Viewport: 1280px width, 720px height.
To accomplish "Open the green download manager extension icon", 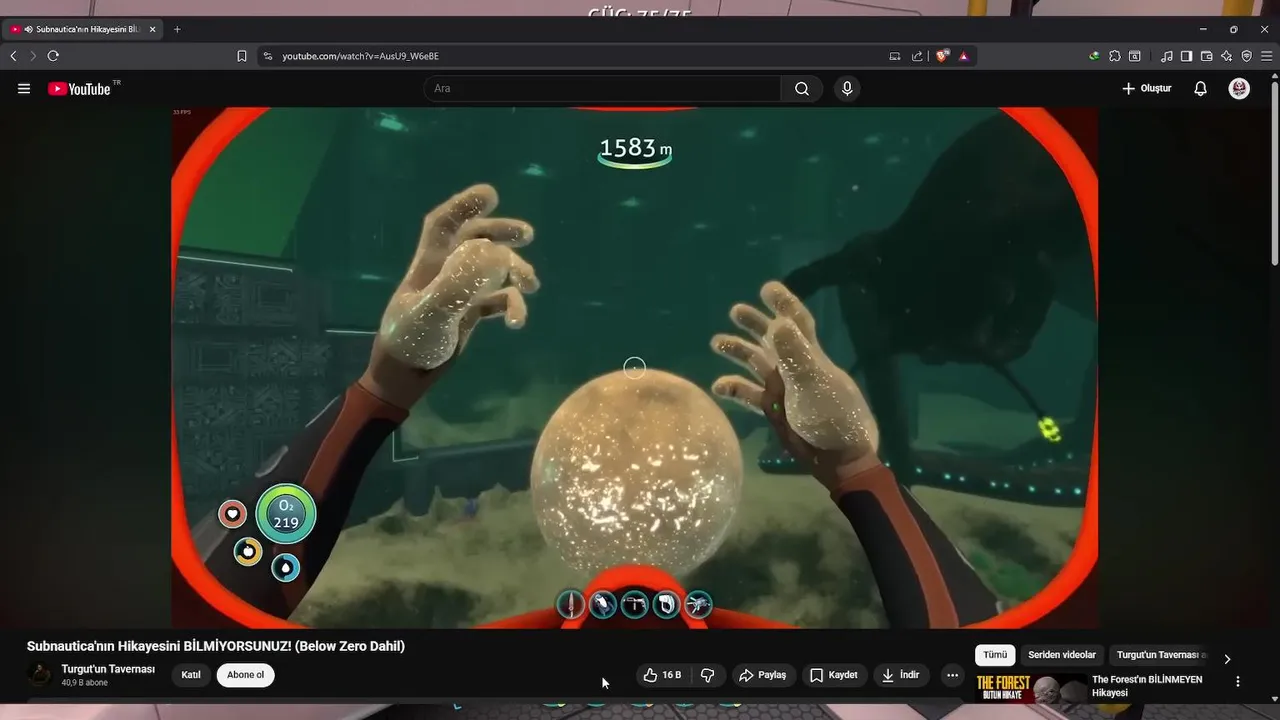I will tap(1094, 56).
